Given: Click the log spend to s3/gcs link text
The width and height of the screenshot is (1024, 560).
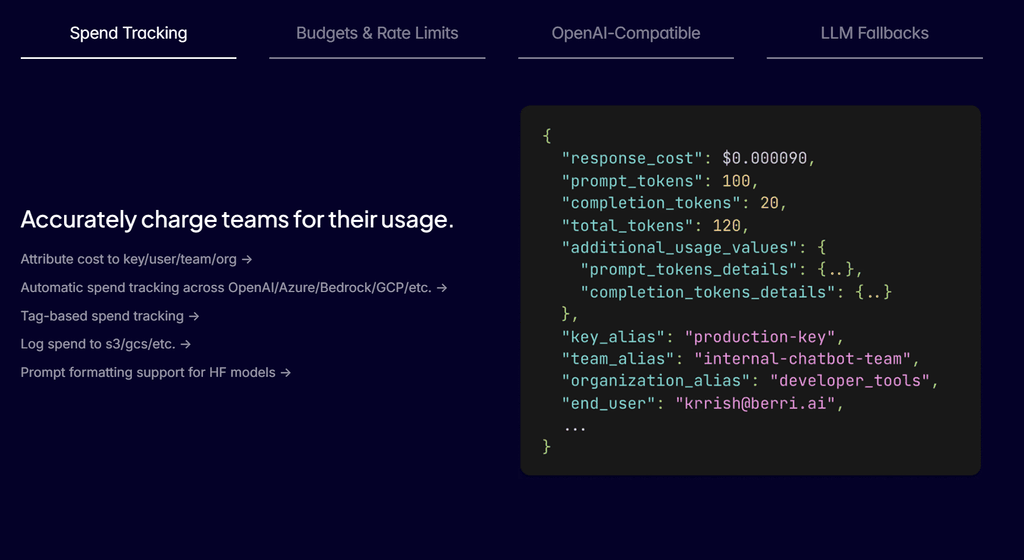Looking at the screenshot, I should pos(98,344).
